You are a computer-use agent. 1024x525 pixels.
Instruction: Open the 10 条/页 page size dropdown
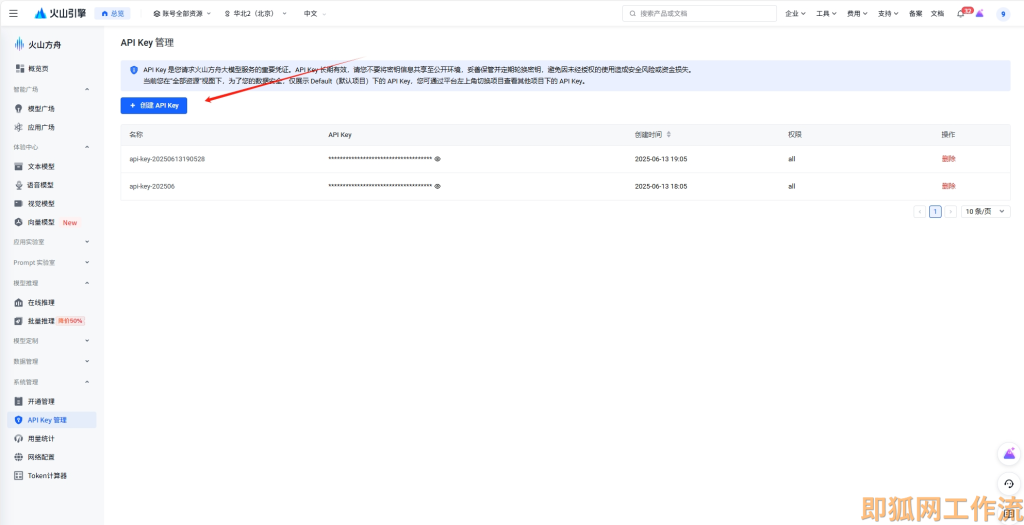[x=985, y=212]
